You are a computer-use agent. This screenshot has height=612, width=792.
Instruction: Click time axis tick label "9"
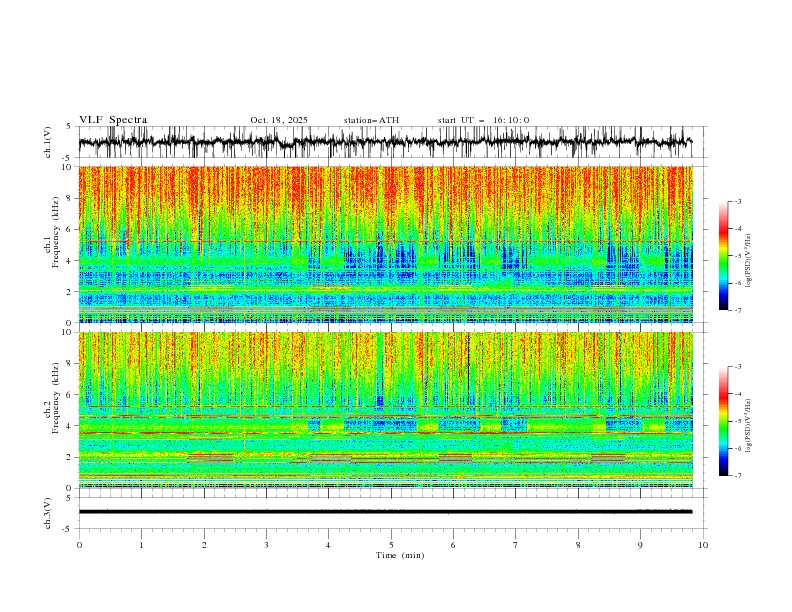pos(640,545)
